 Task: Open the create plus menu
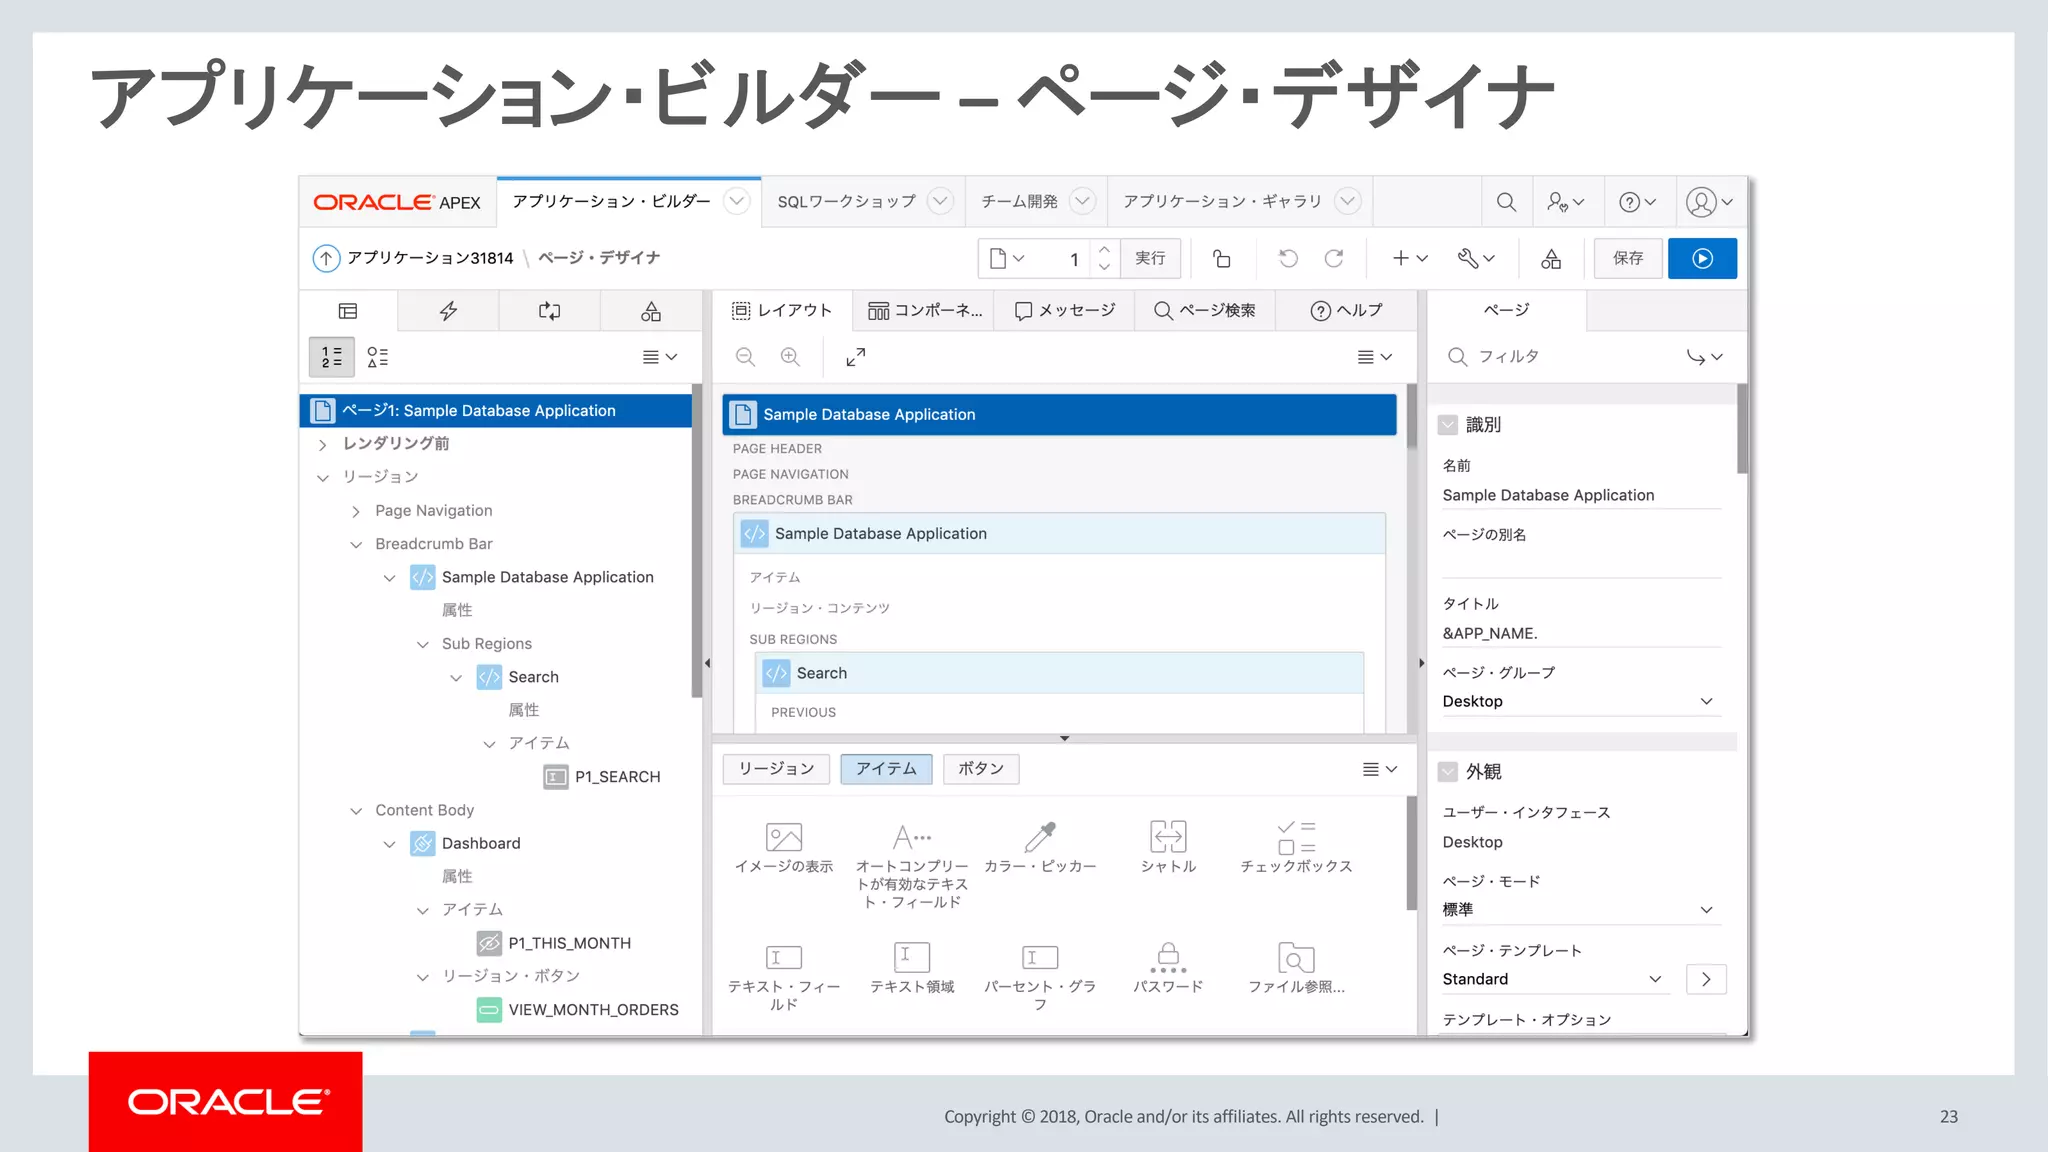(x=1410, y=258)
